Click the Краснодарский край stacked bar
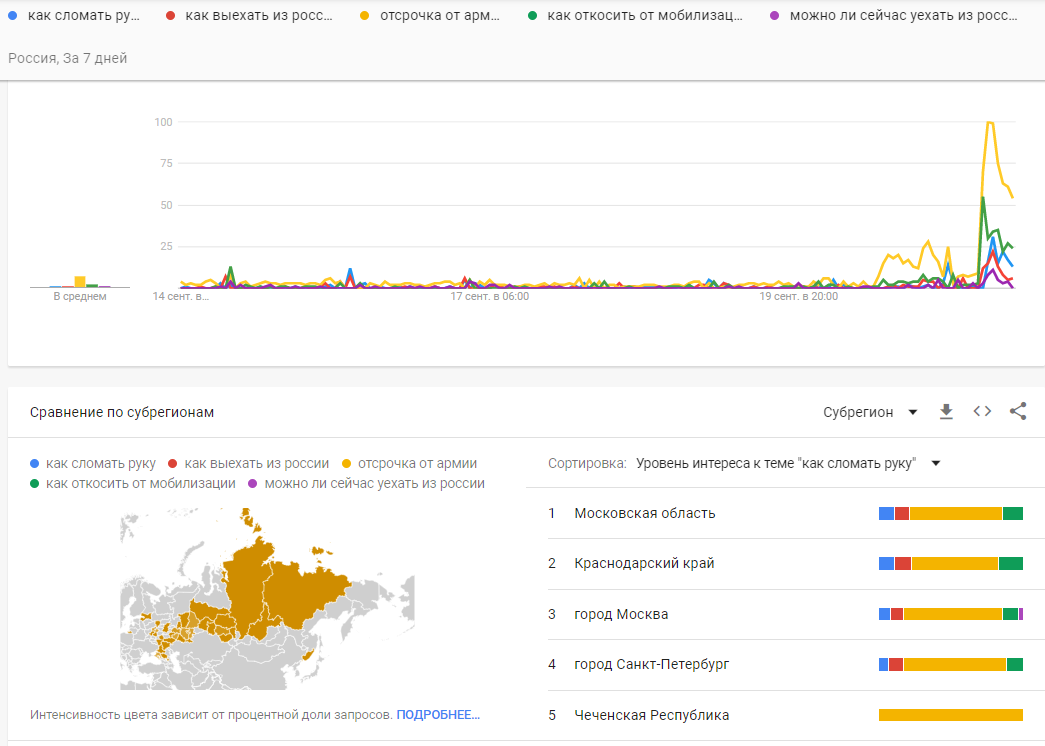Viewport: 1045px width, 746px height. (x=951, y=563)
